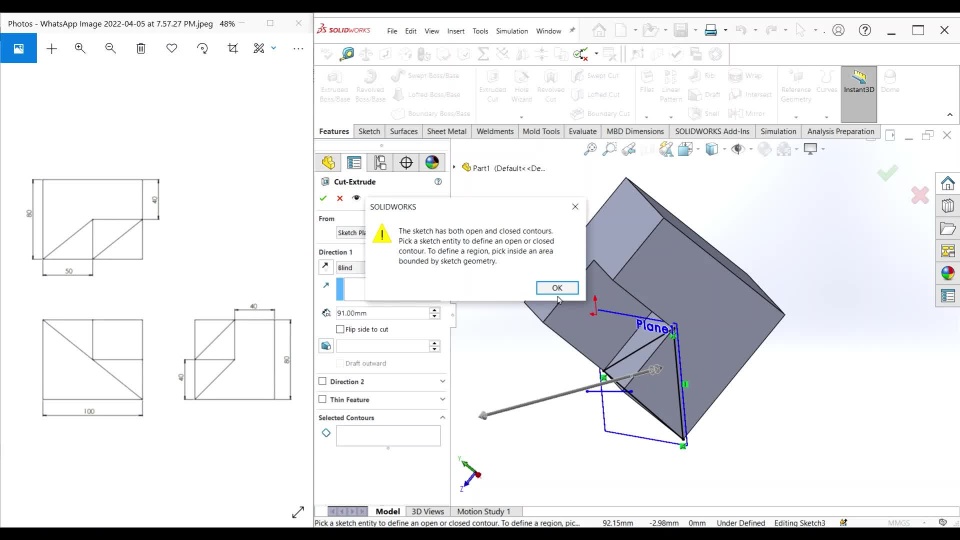Click Zoom to Area view icon

tap(609, 149)
